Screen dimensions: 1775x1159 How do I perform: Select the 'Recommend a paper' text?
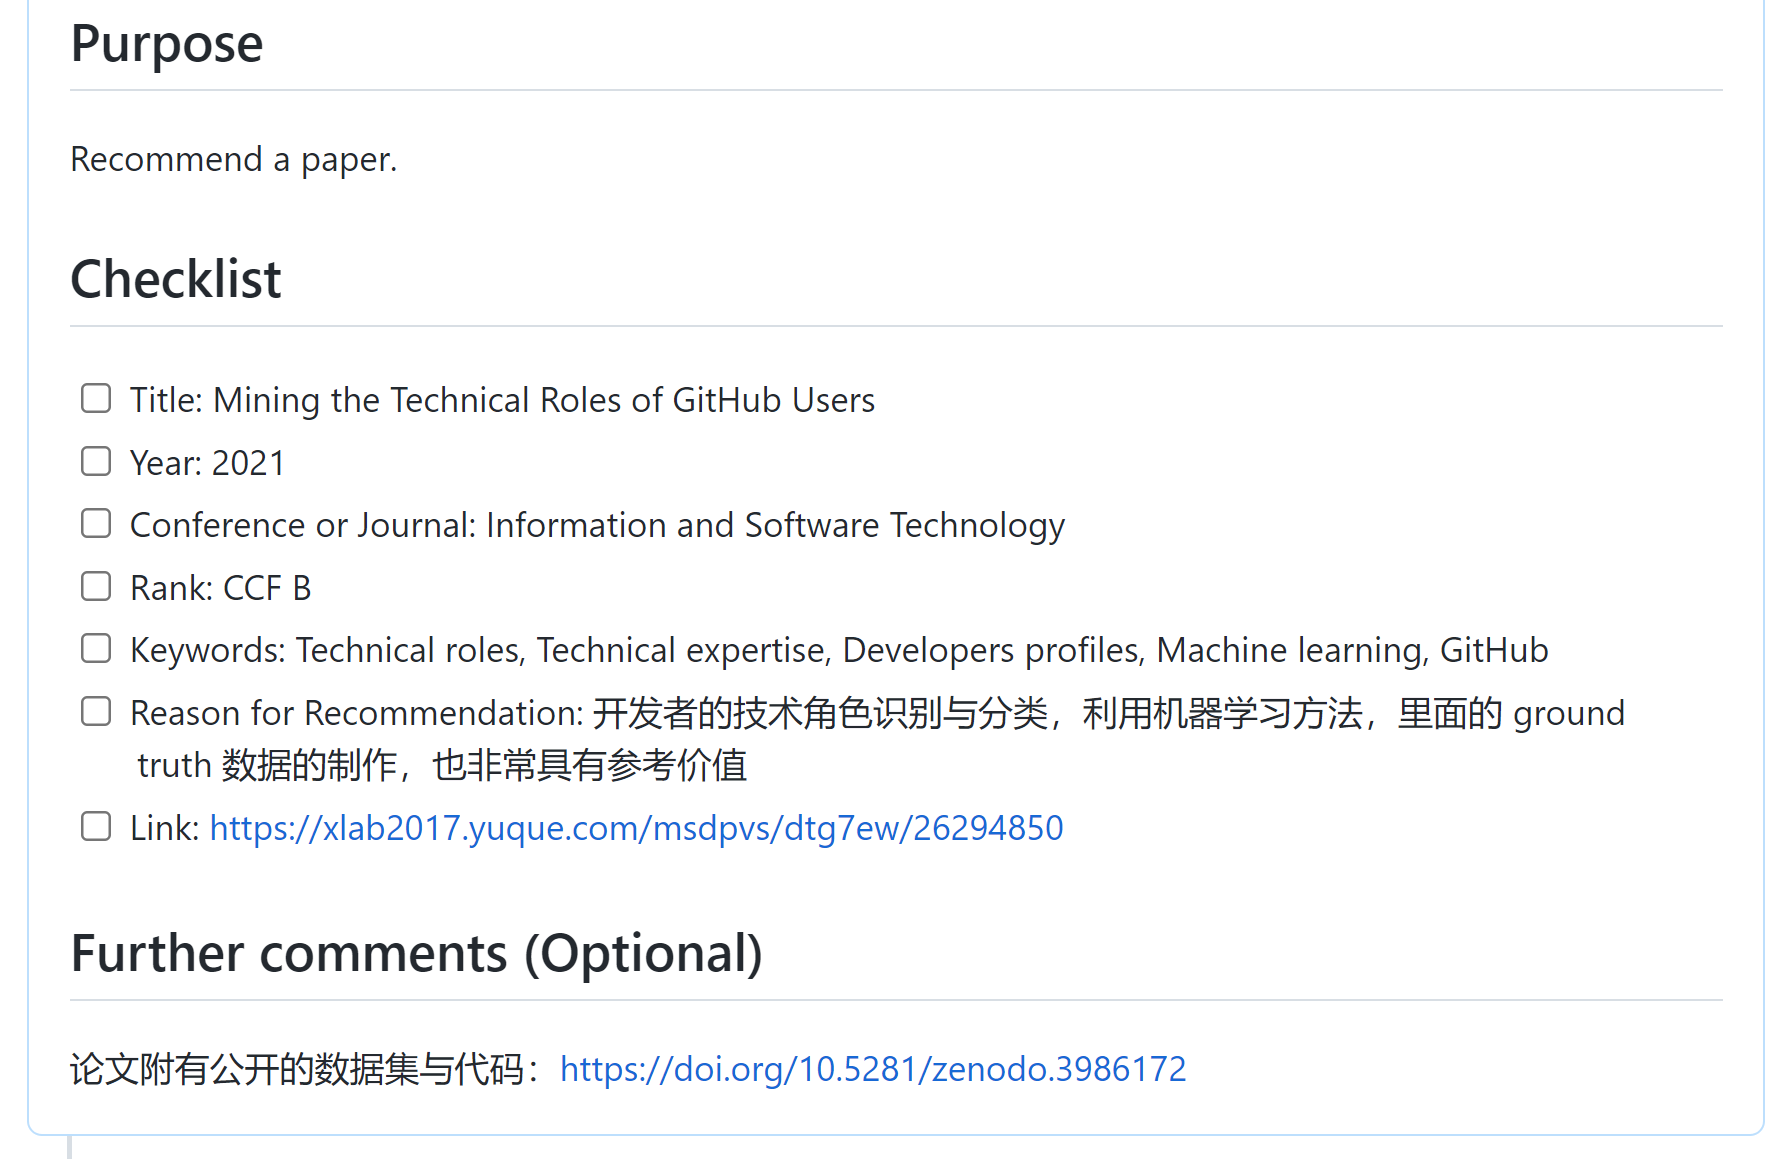tap(233, 159)
